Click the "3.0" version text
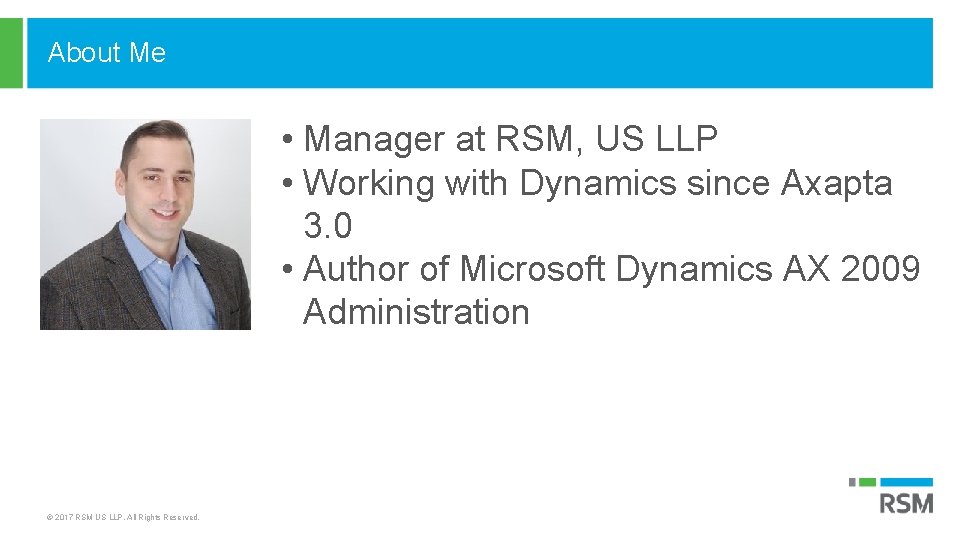960x540 pixels. [x=328, y=227]
